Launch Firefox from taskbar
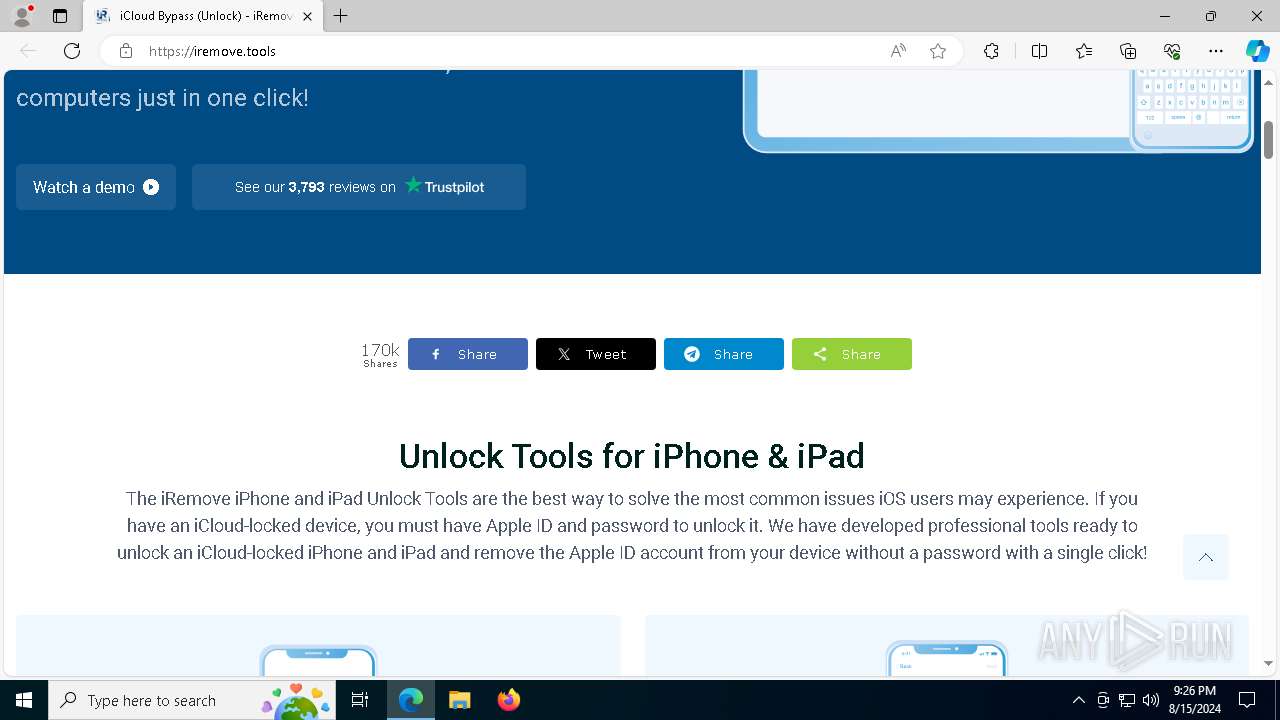 (x=508, y=700)
